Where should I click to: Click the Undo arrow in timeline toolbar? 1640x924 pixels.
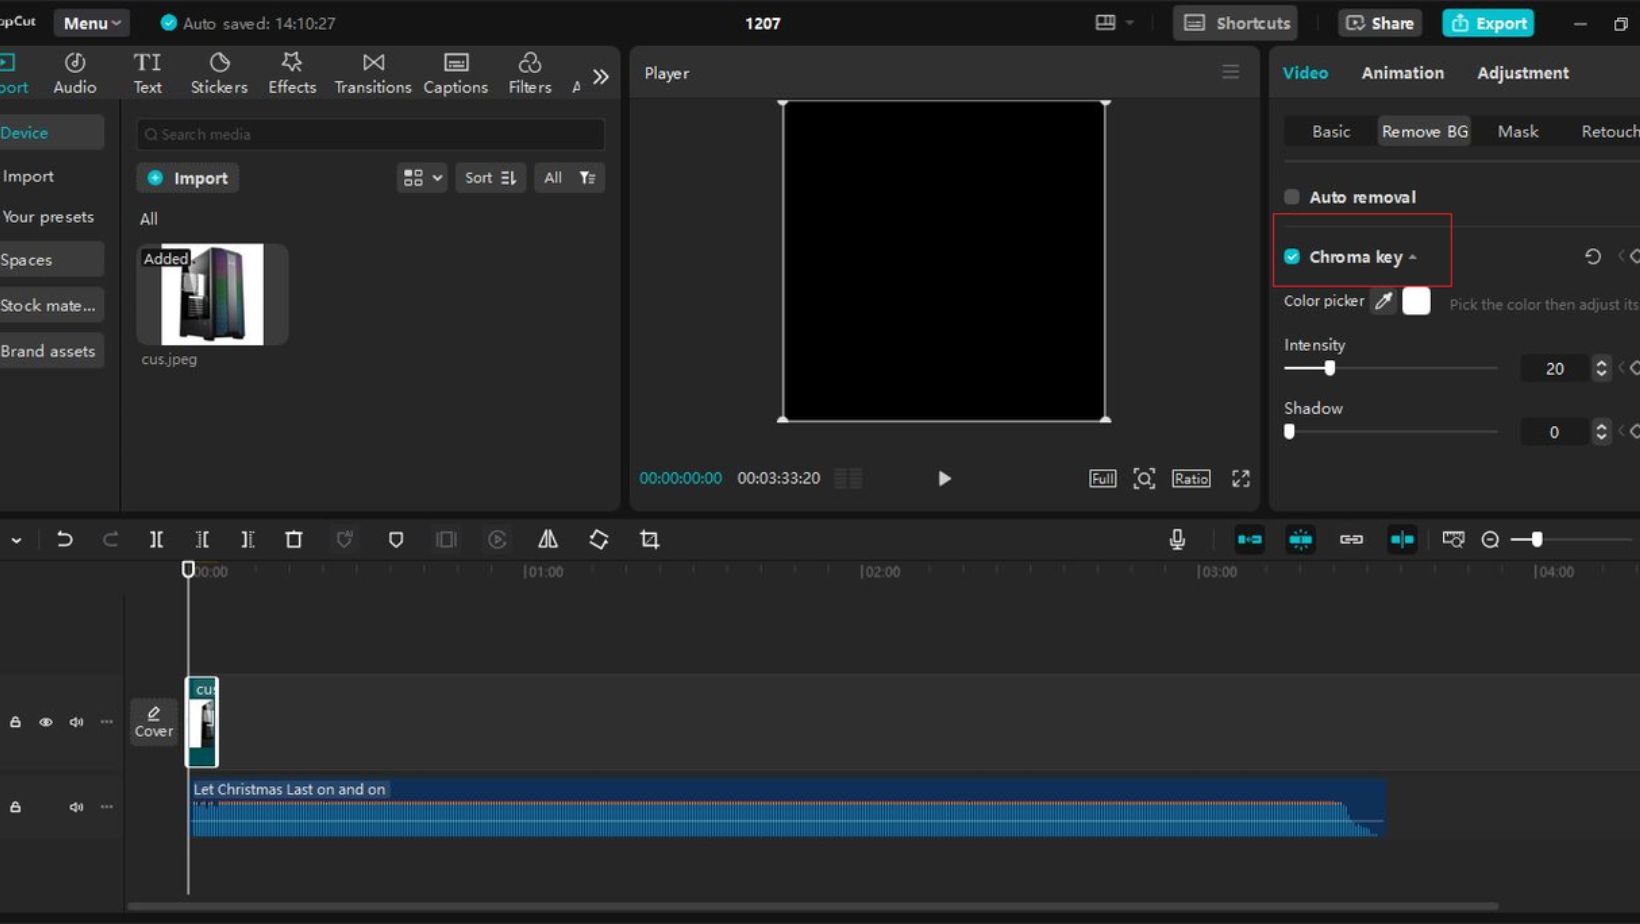tap(64, 539)
